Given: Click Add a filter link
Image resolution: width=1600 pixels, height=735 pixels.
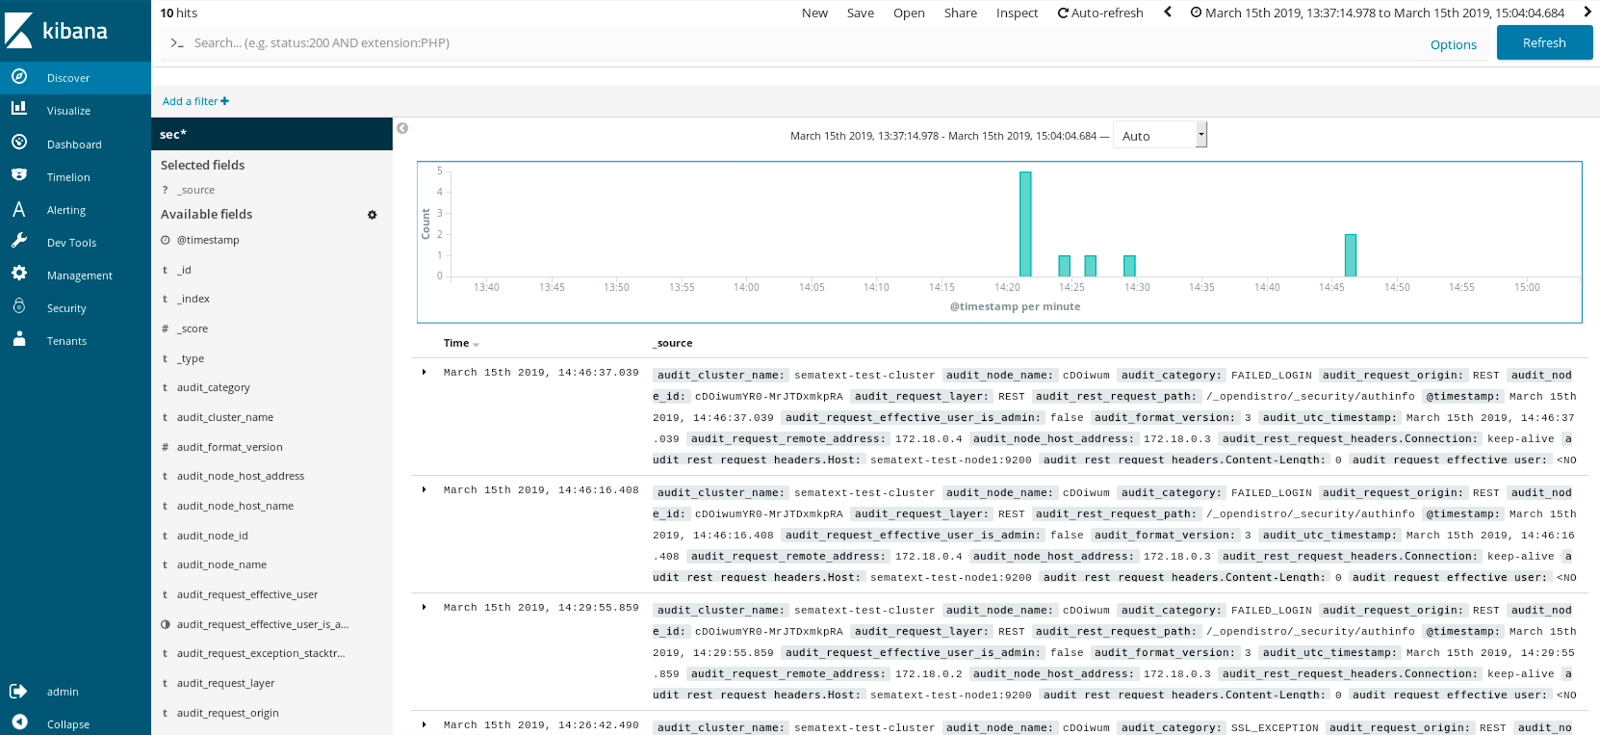Looking at the screenshot, I should click(196, 101).
